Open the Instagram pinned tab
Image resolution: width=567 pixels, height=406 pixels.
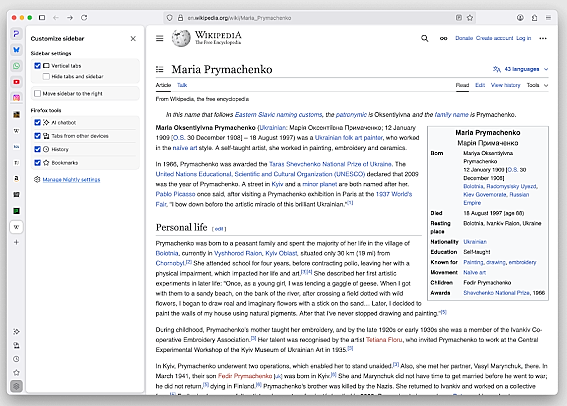click(16, 98)
